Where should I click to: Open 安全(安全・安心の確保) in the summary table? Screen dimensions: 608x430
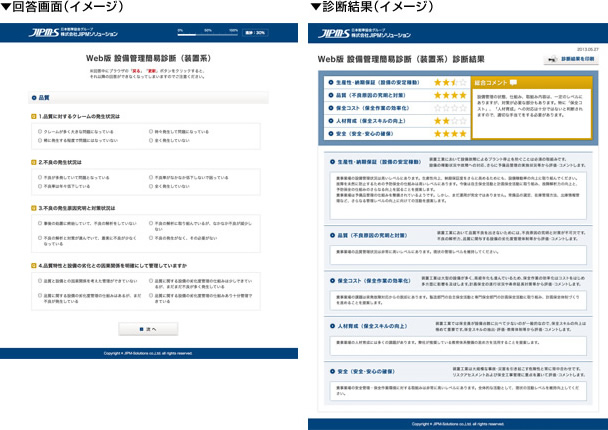tap(365, 133)
